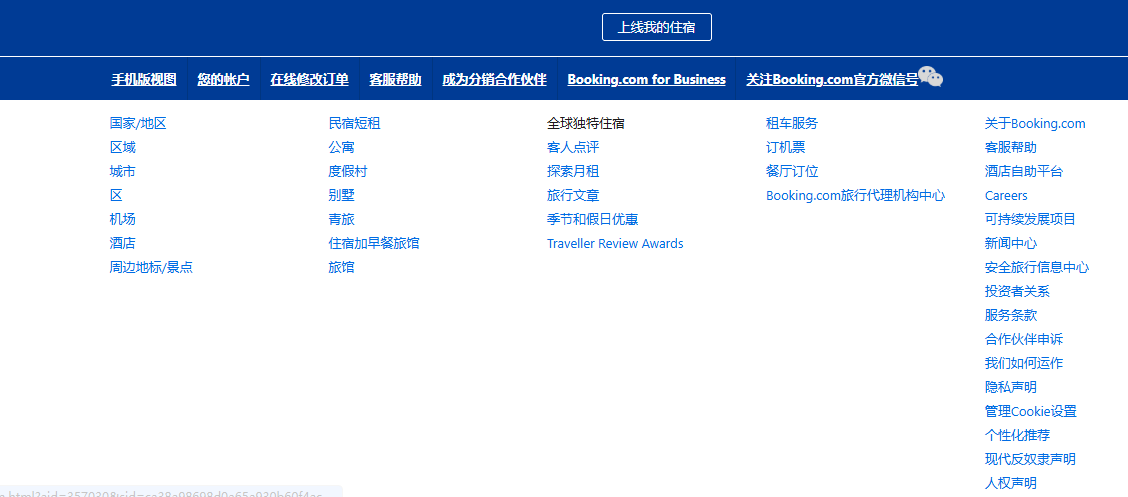1128x497 pixels.
Task: Open 客人点评 reviews link
Action: 573,148
